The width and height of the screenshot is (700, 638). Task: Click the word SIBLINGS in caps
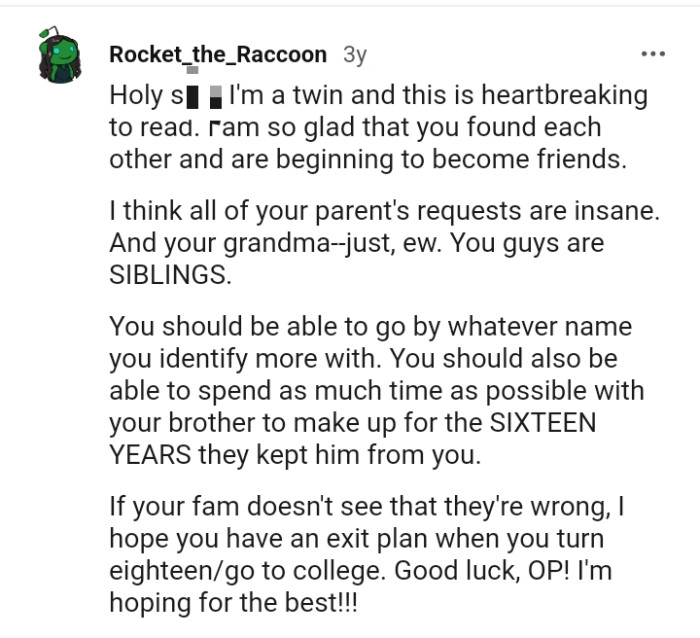click(168, 276)
